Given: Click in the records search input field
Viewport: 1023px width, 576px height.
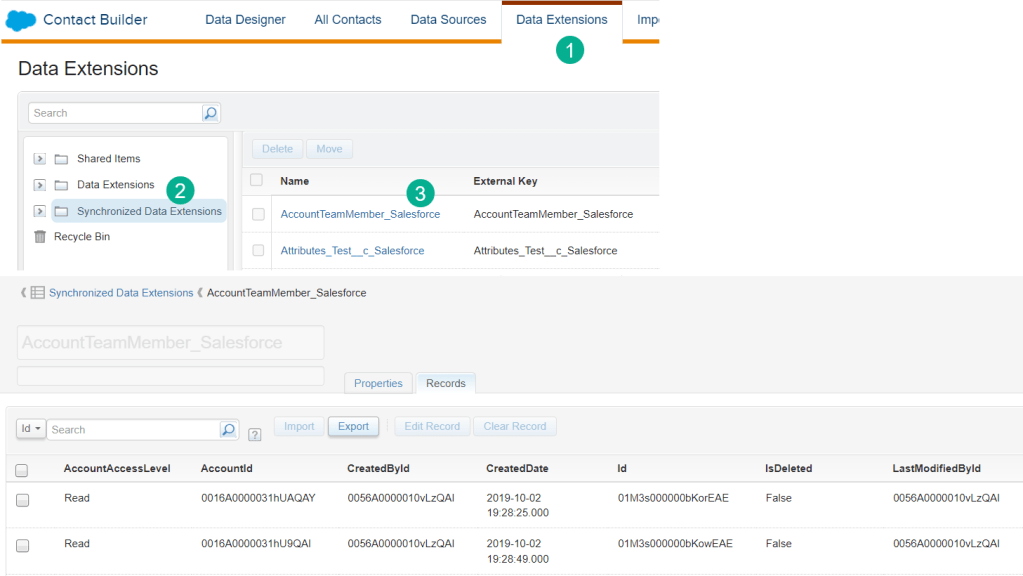Looking at the screenshot, I should (132, 429).
